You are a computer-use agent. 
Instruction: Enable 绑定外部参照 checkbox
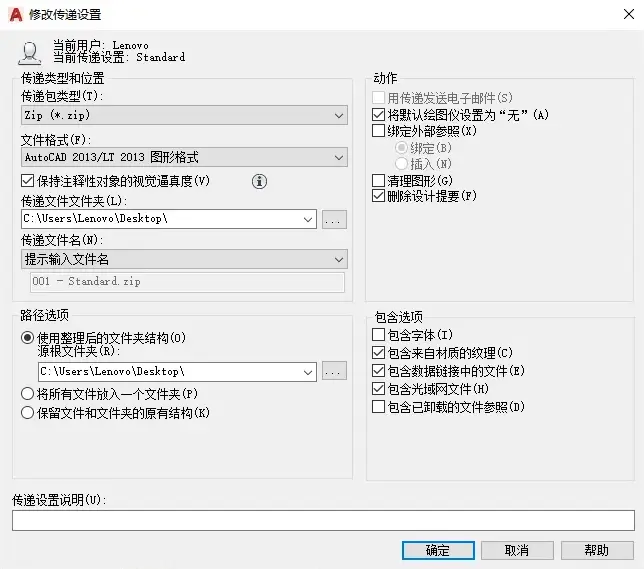tap(378, 131)
